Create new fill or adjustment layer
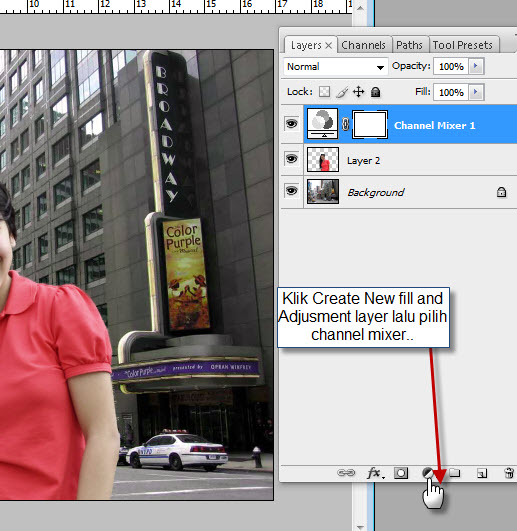517x531 pixels. [x=428, y=472]
